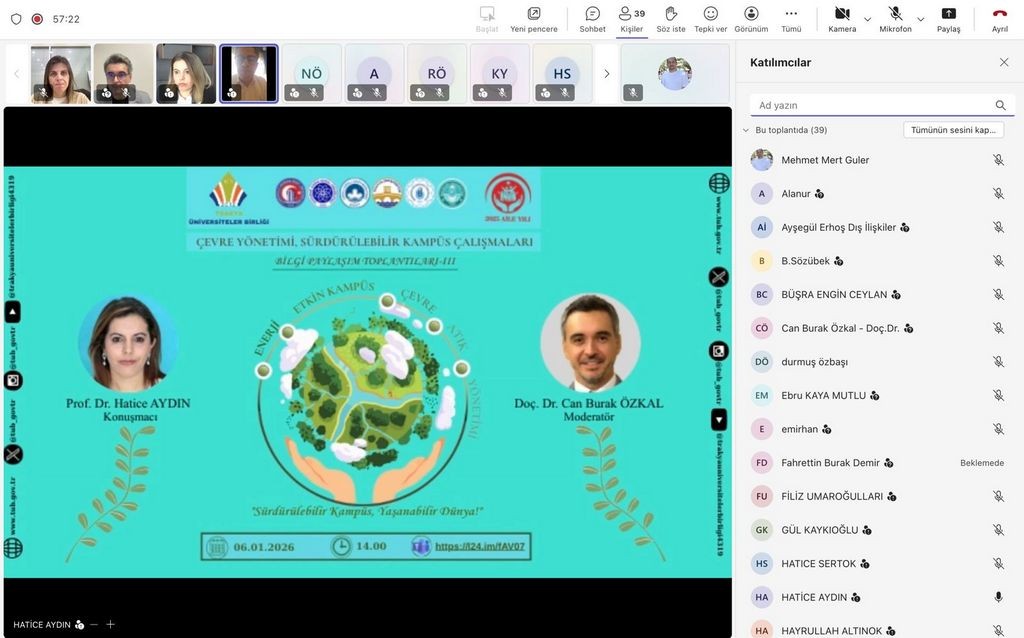This screenshot has height=638, width=1024.
Task: Click the Paylaş share screen icon
Action: (x=948, y=14)
